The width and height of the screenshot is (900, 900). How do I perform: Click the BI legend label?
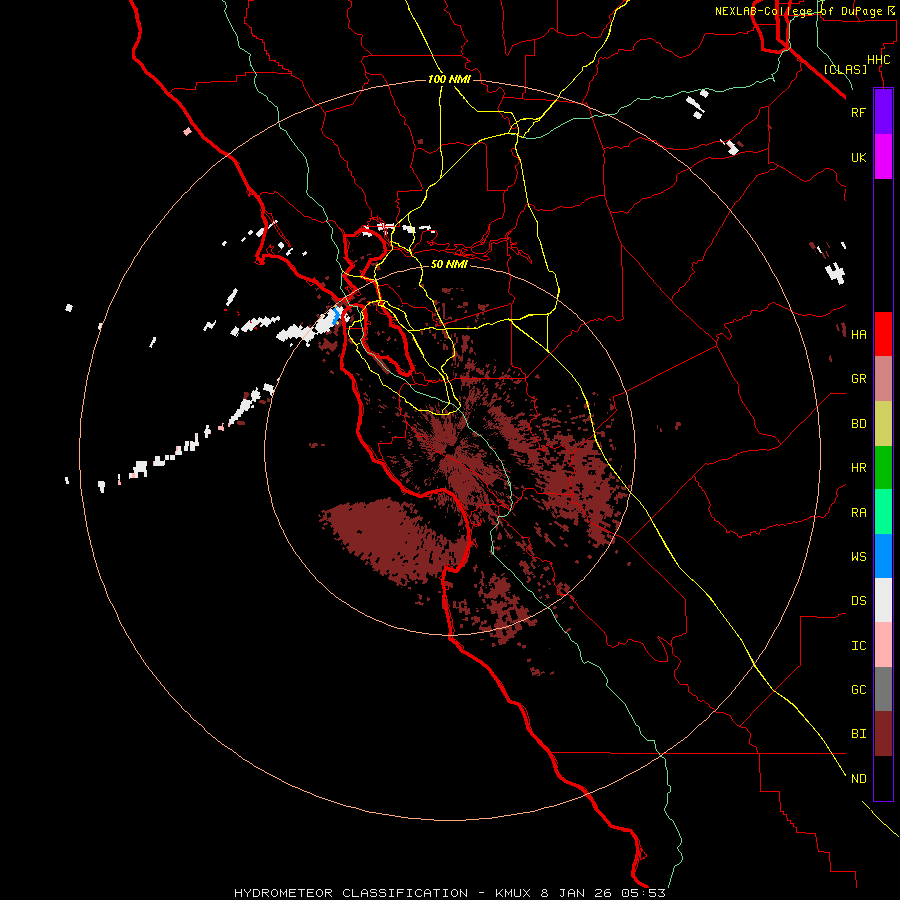coord(858,734)
